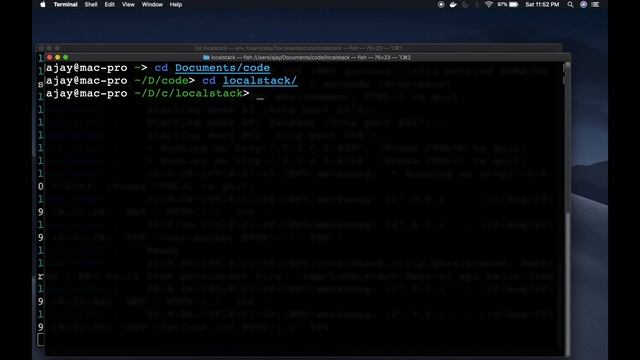Open Notification Center list icon

596,4
